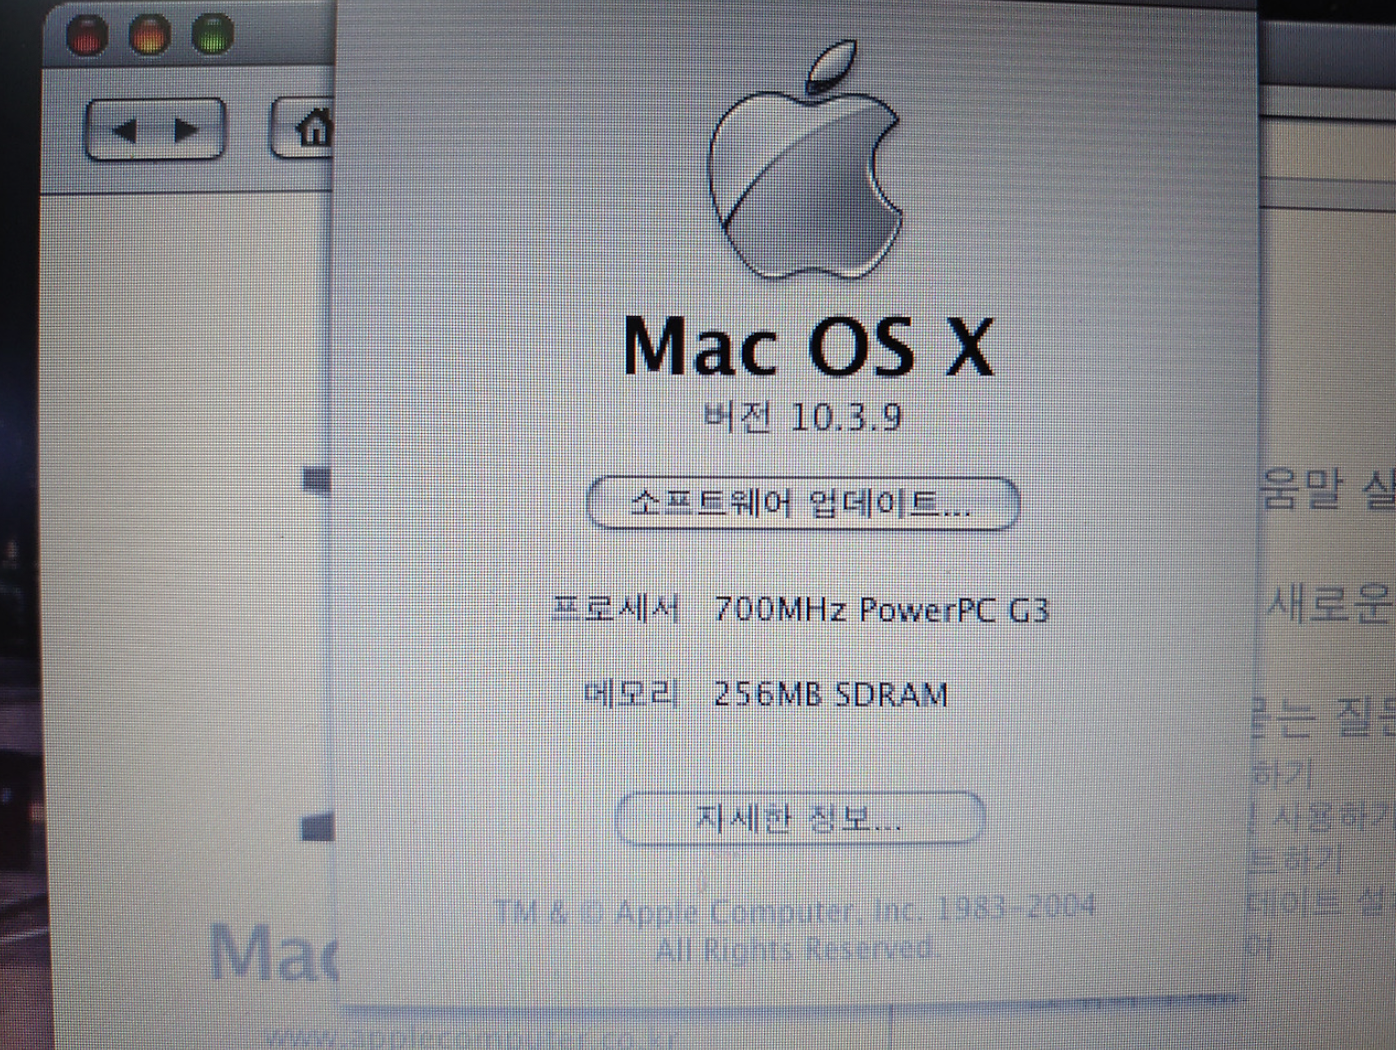Click the 메모리 label

(x=631, y=693)
